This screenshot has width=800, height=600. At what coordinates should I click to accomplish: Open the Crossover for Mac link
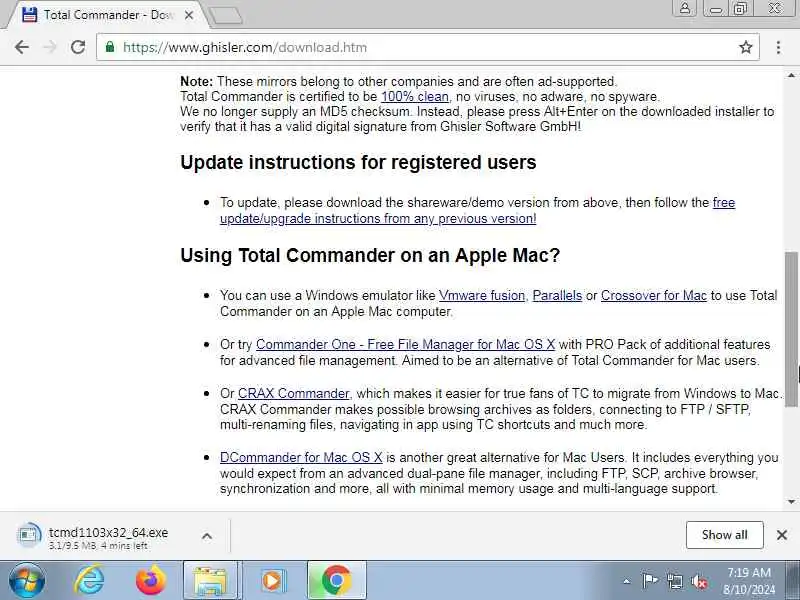click(x=654, y=295)
